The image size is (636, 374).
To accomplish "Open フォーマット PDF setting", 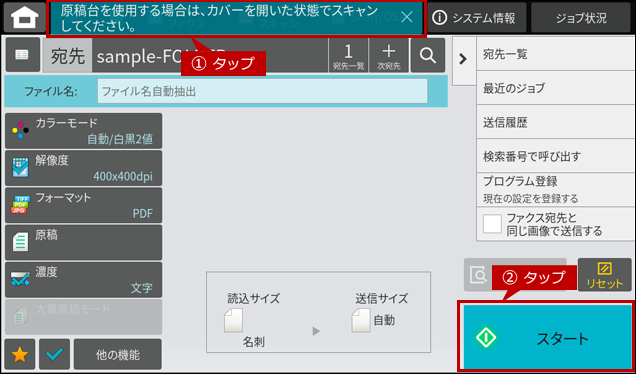I will coord(84,205).
